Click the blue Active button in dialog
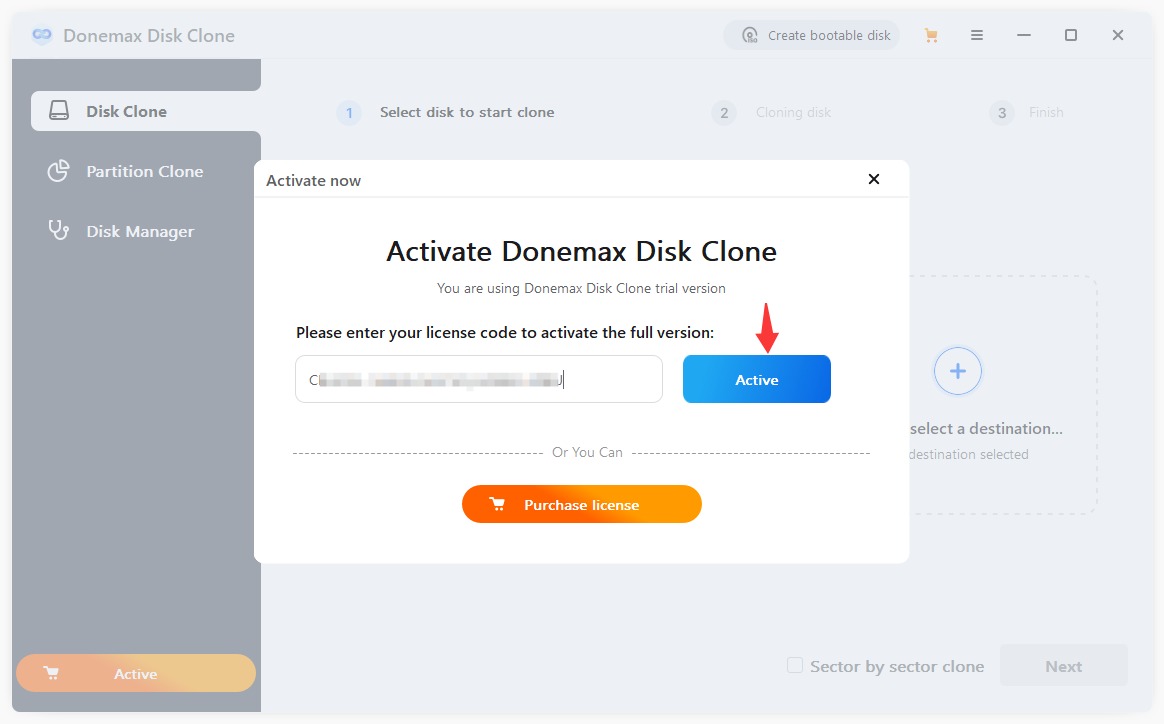Viewport: 1164px width, 724px height. click(756, 379)
